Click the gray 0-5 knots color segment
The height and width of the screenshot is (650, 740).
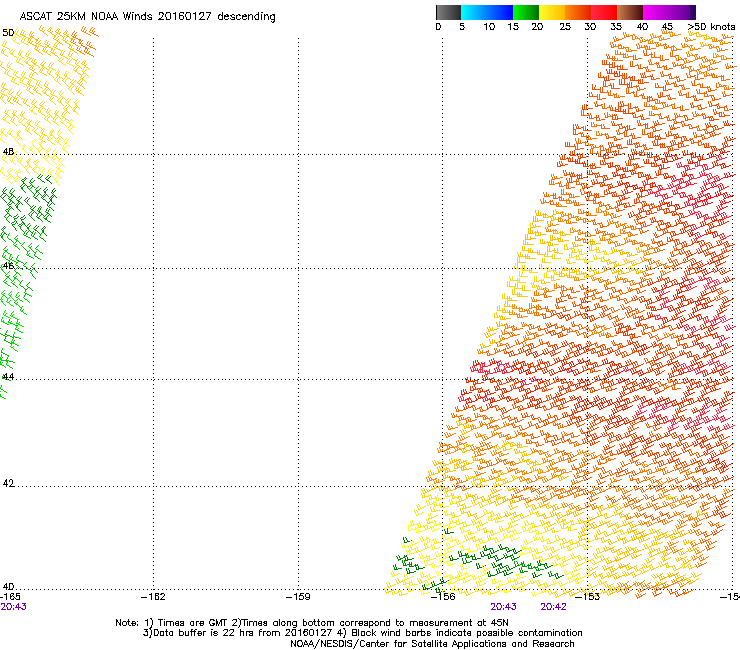pos(448,12)
